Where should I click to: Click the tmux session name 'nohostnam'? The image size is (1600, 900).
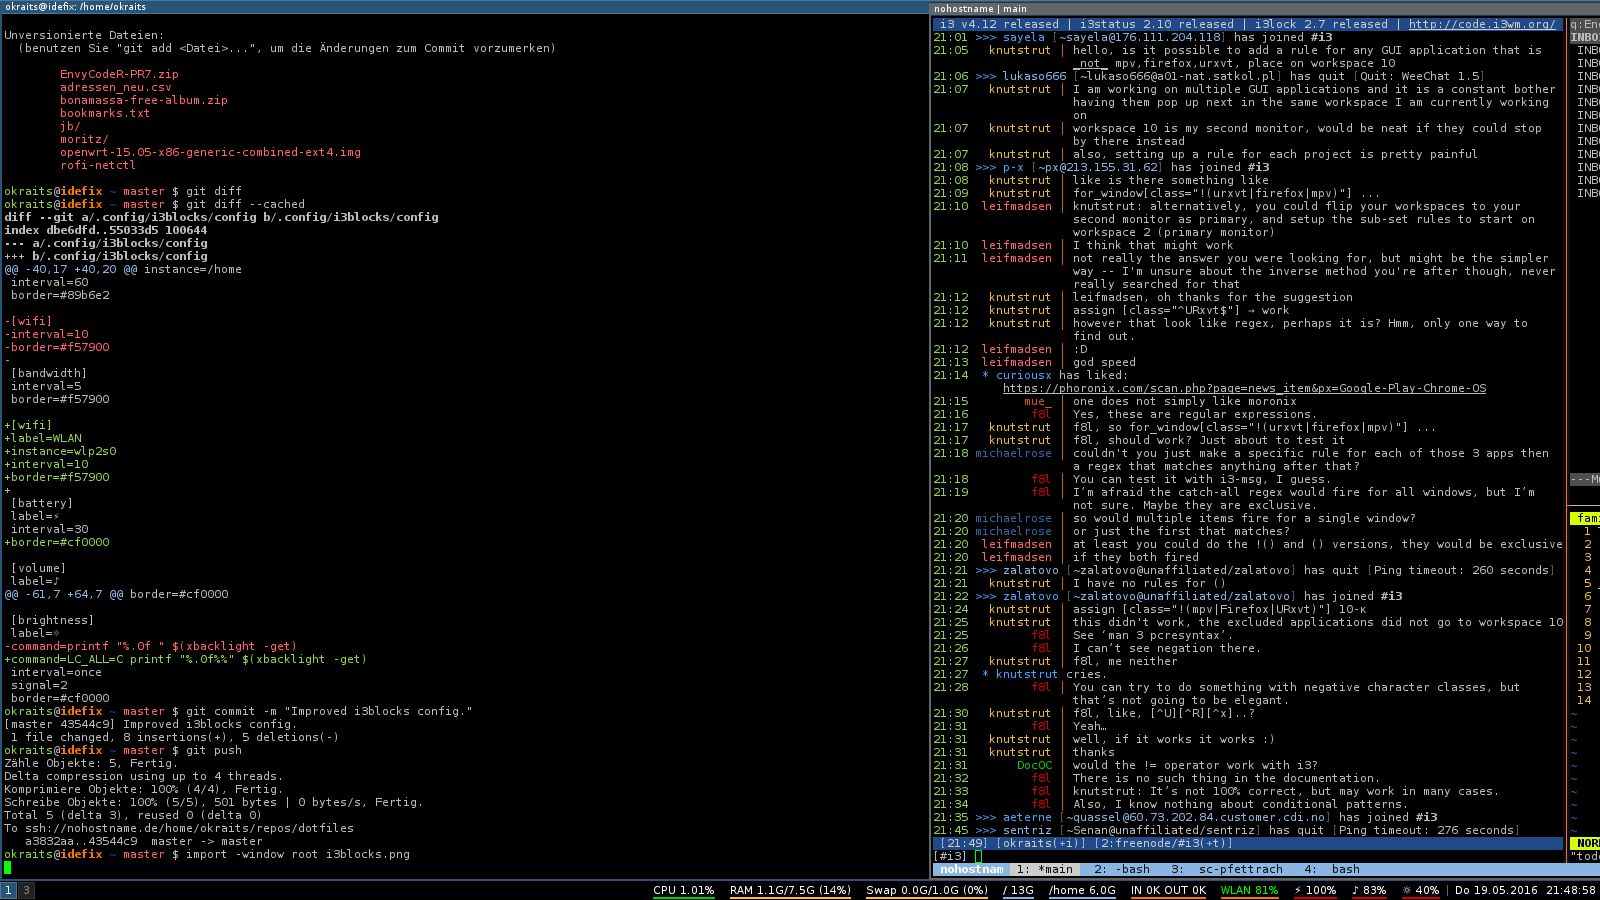[971, 869]
